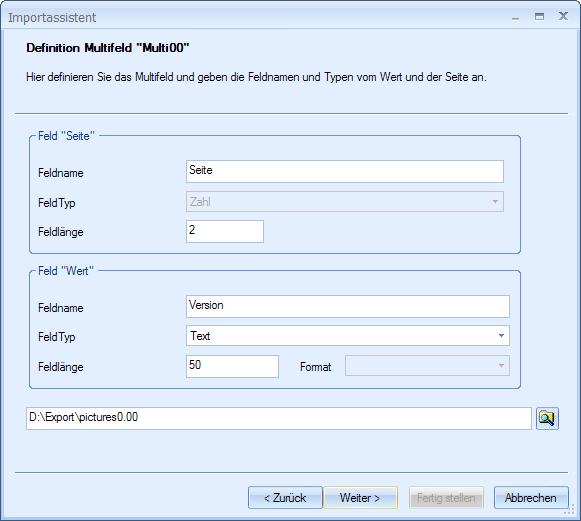
Task: Click the Importassistent title bar text
Action: [52, 17]
